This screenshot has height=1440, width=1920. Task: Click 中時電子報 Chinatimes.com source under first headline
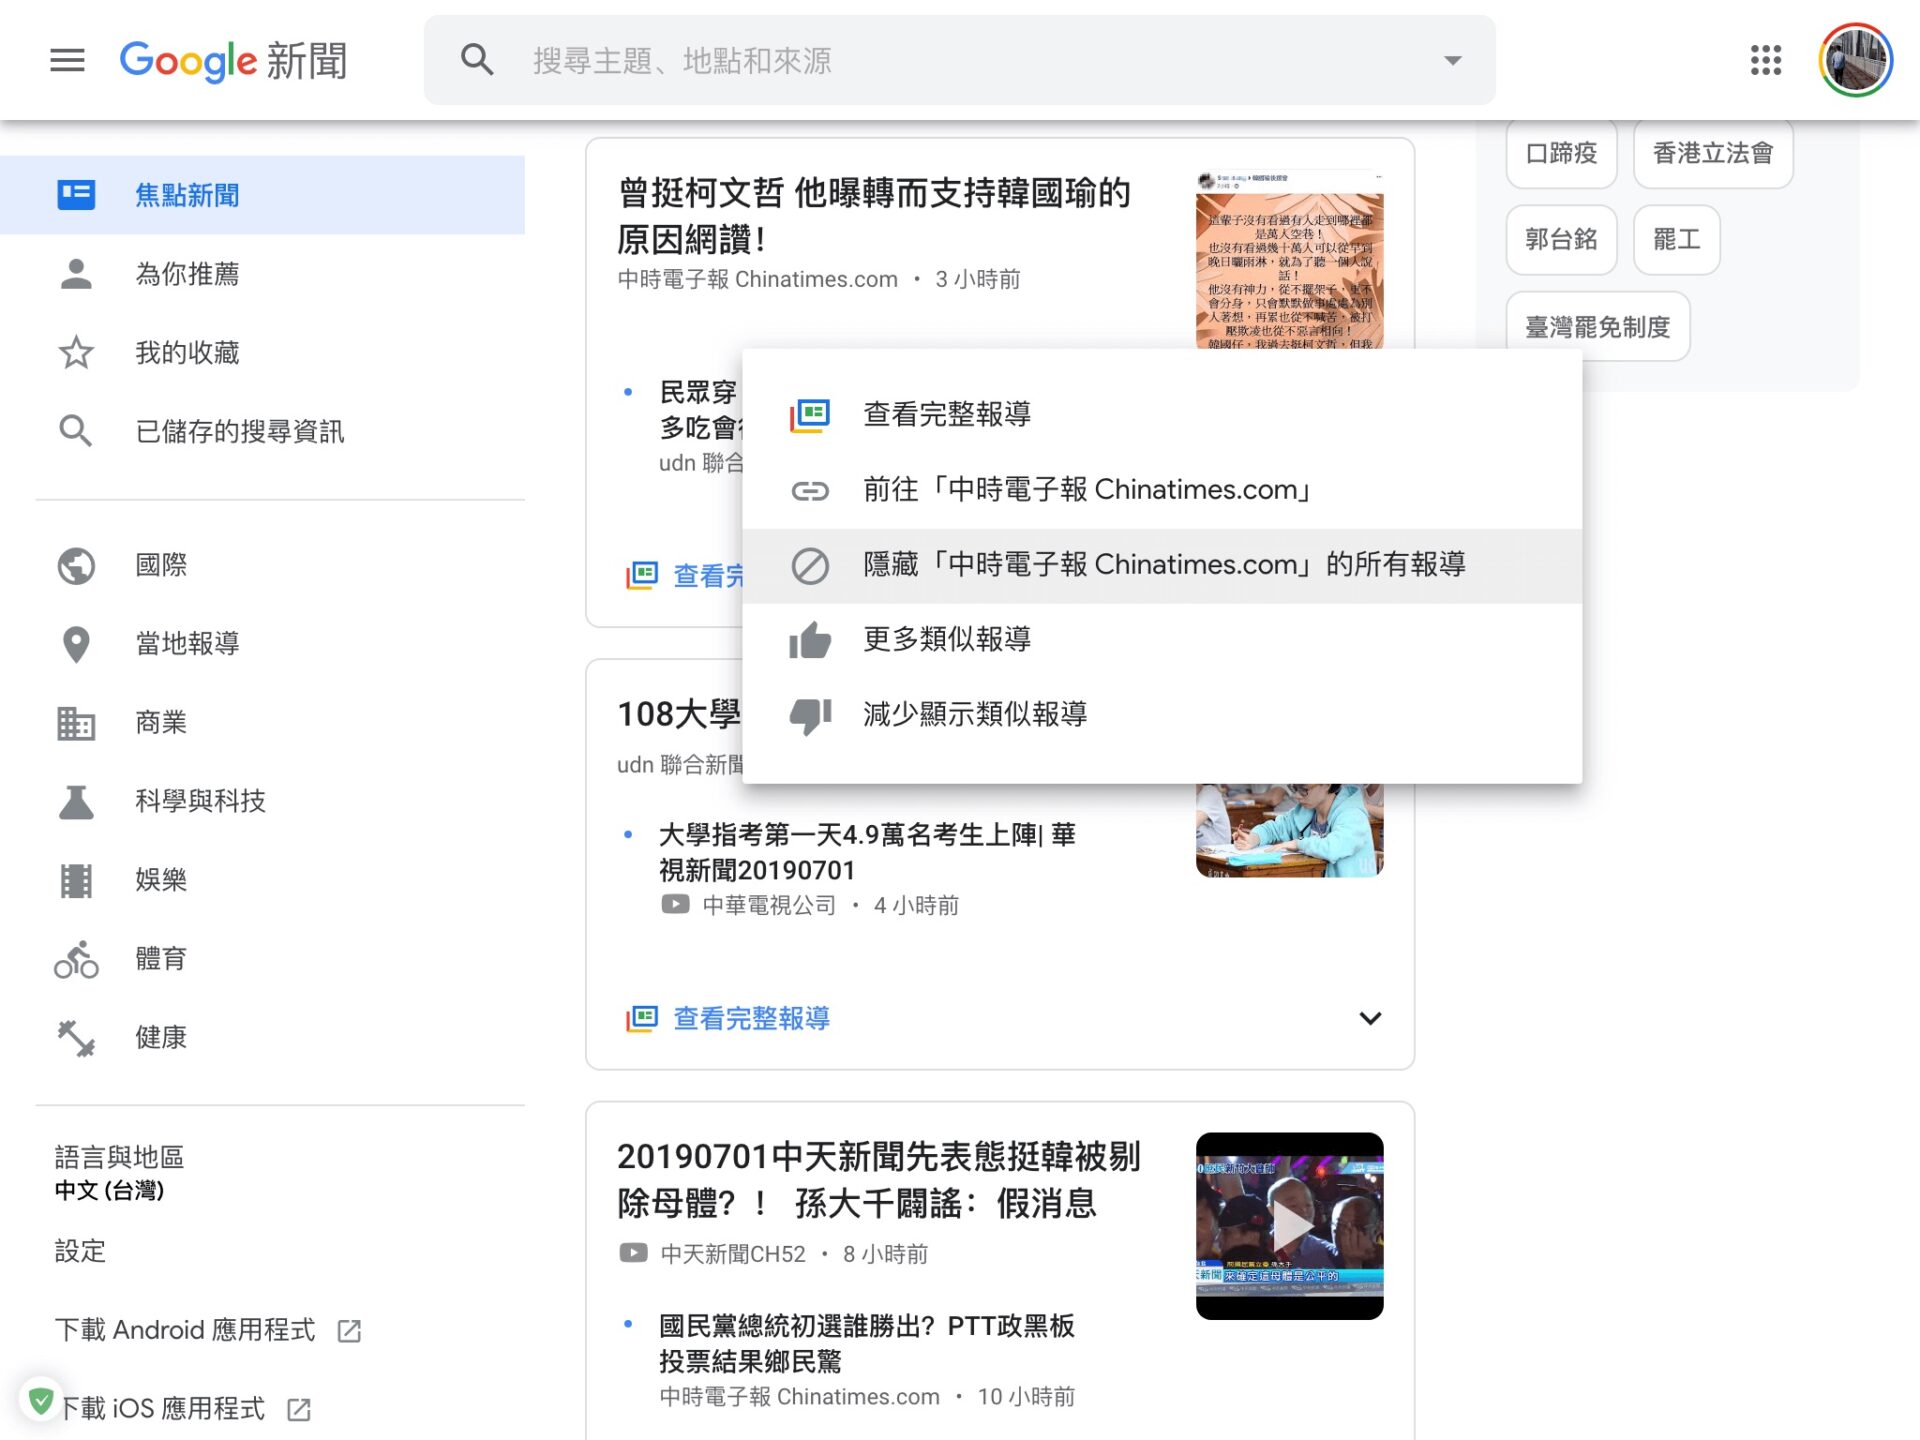(x=757, y=279)
